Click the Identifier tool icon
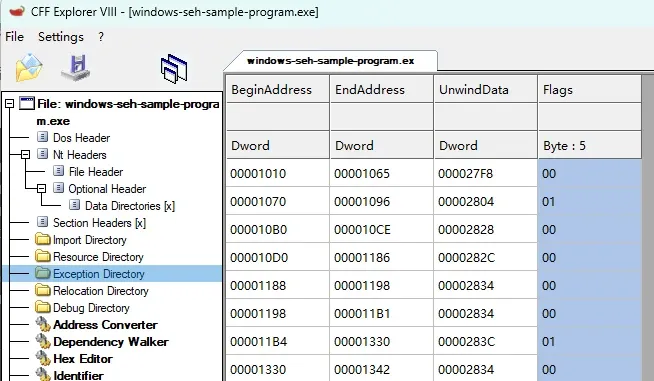The height and width of the screenshot is (381, 654). point(43,375)
